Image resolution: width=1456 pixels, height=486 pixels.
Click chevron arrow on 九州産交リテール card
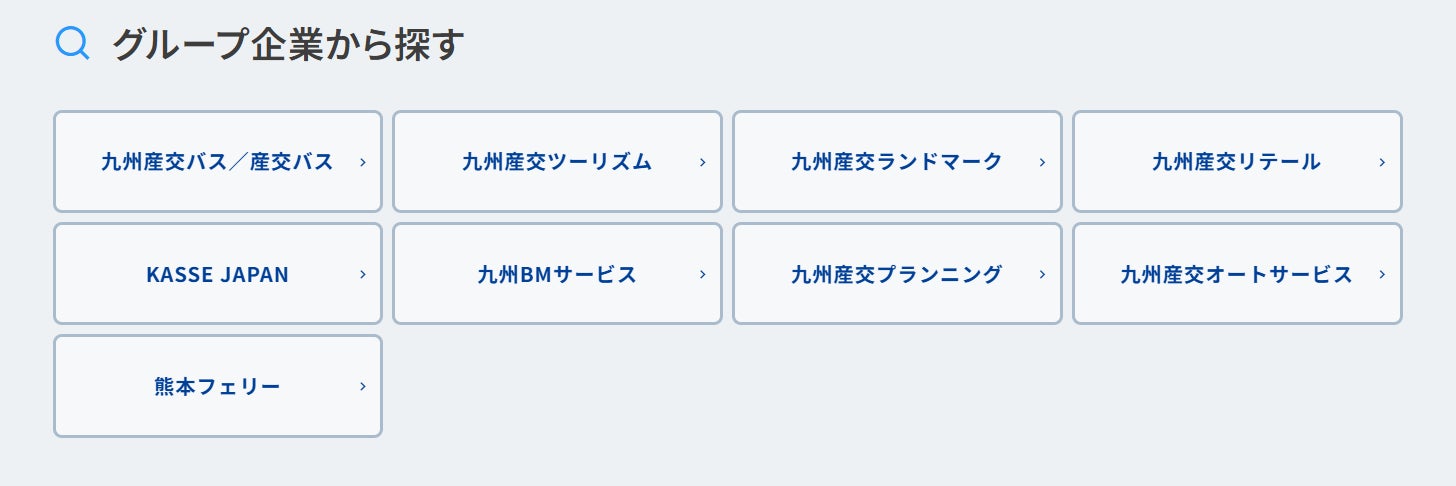tap(1382, 162)
